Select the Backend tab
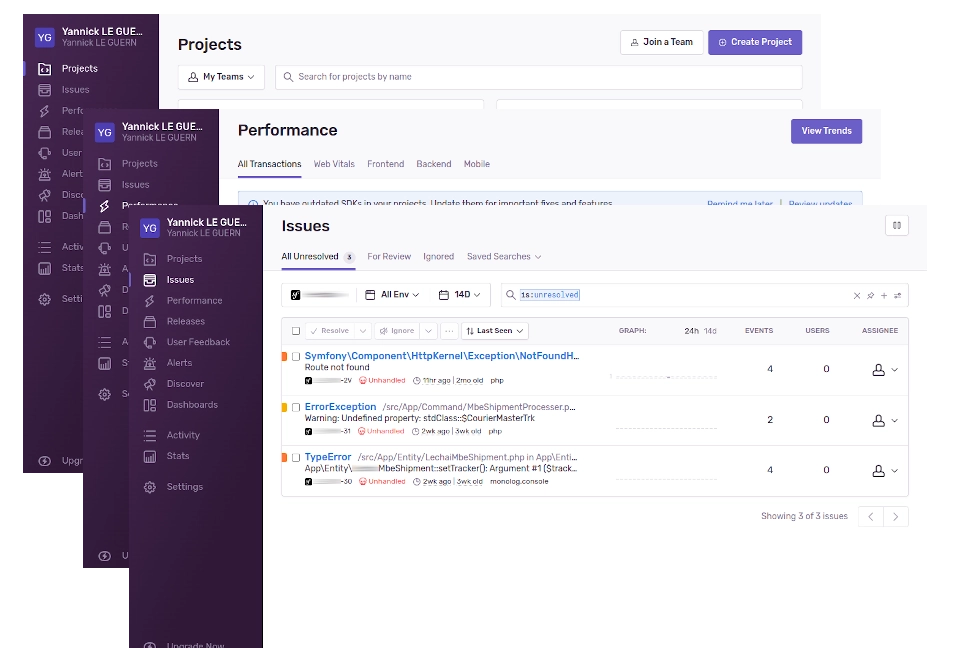The image size is (980, 648). (x=434, y=164)
